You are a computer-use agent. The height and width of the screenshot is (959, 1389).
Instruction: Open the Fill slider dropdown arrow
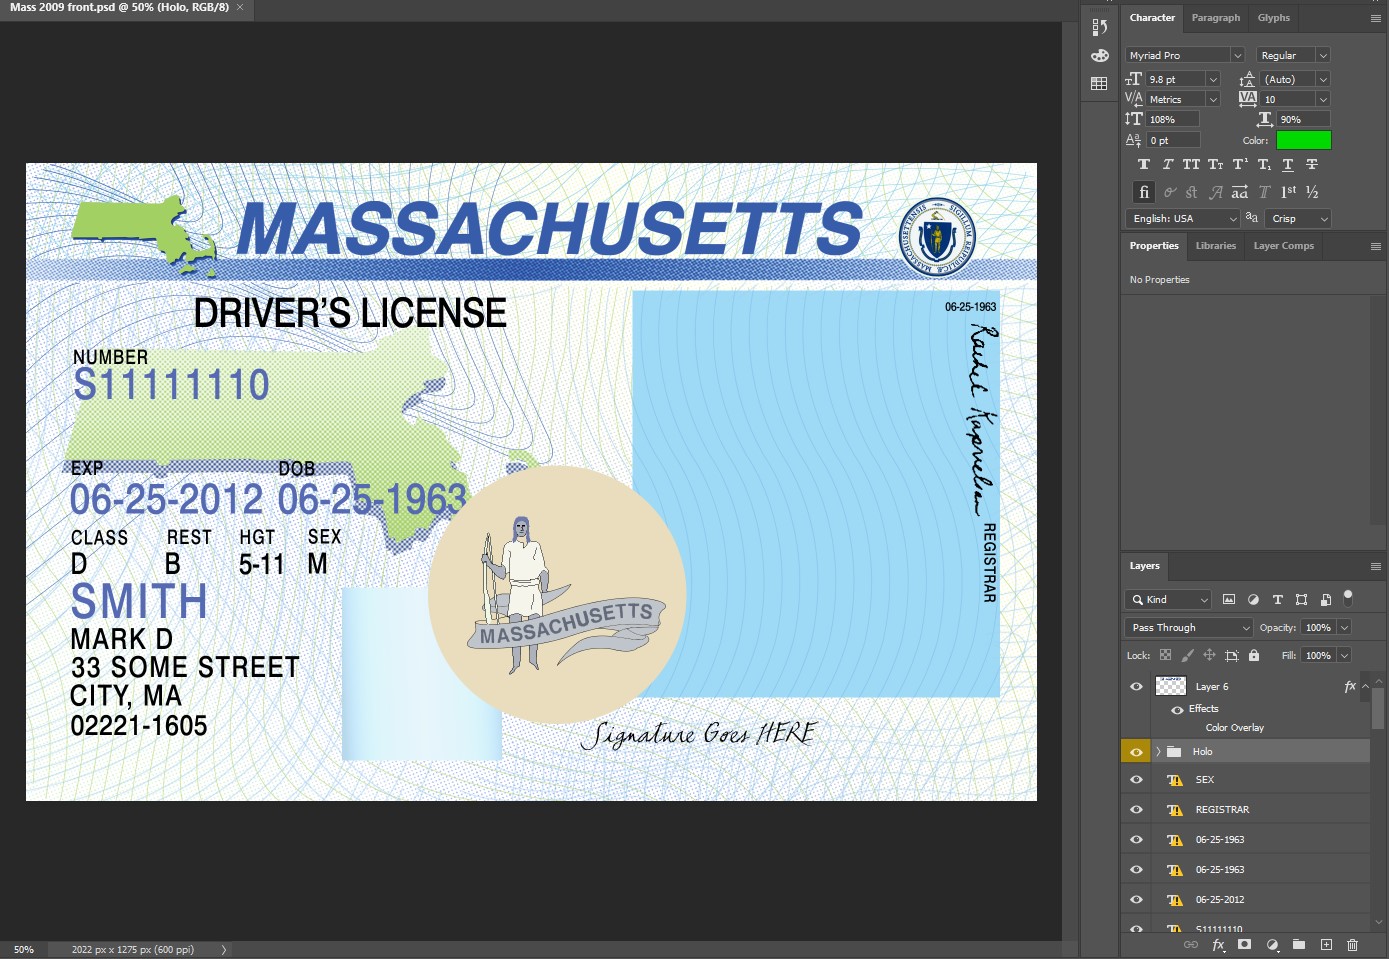click(x=1344, y=655)
